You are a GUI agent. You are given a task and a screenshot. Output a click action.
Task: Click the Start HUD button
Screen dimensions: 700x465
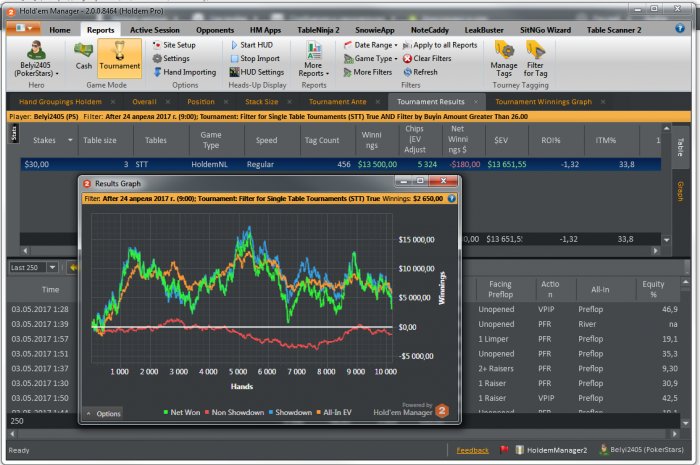pos(255,45)
